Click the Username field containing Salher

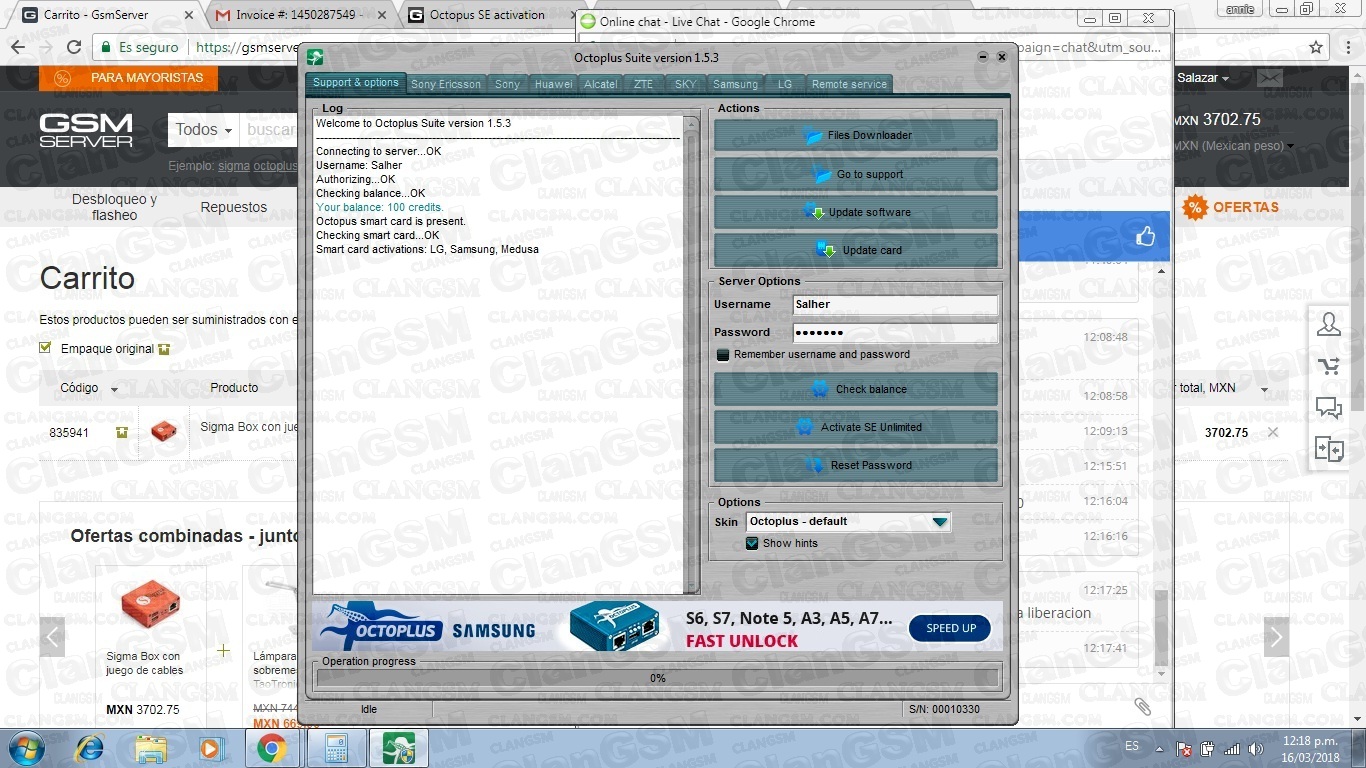tap(895, 305)
